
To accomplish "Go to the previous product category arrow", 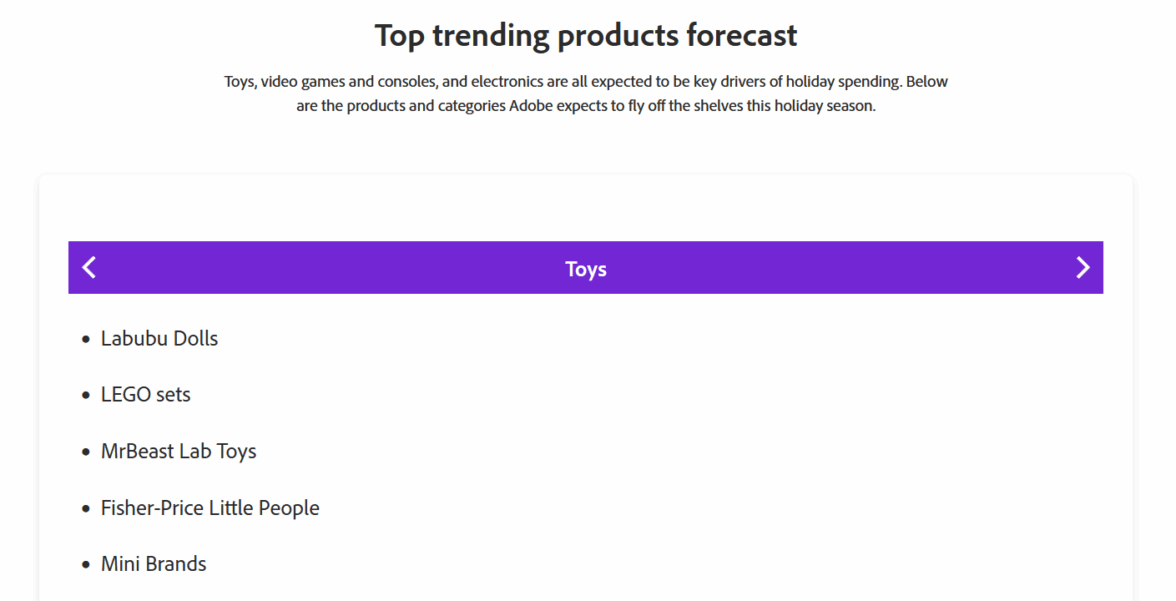I will (x=89, y=267).
